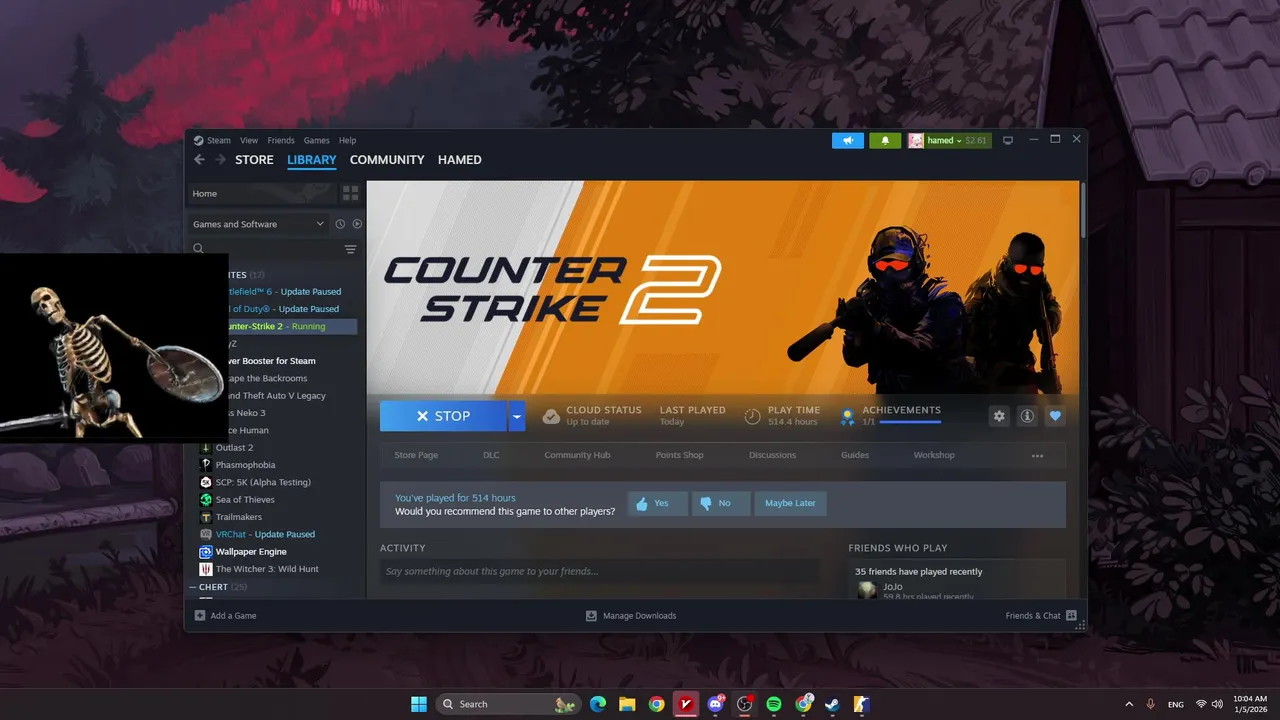Open Counter-Strike 2 taskbar icon
Viewport: 1280px width, 720px height.
[x=861, y=704]
